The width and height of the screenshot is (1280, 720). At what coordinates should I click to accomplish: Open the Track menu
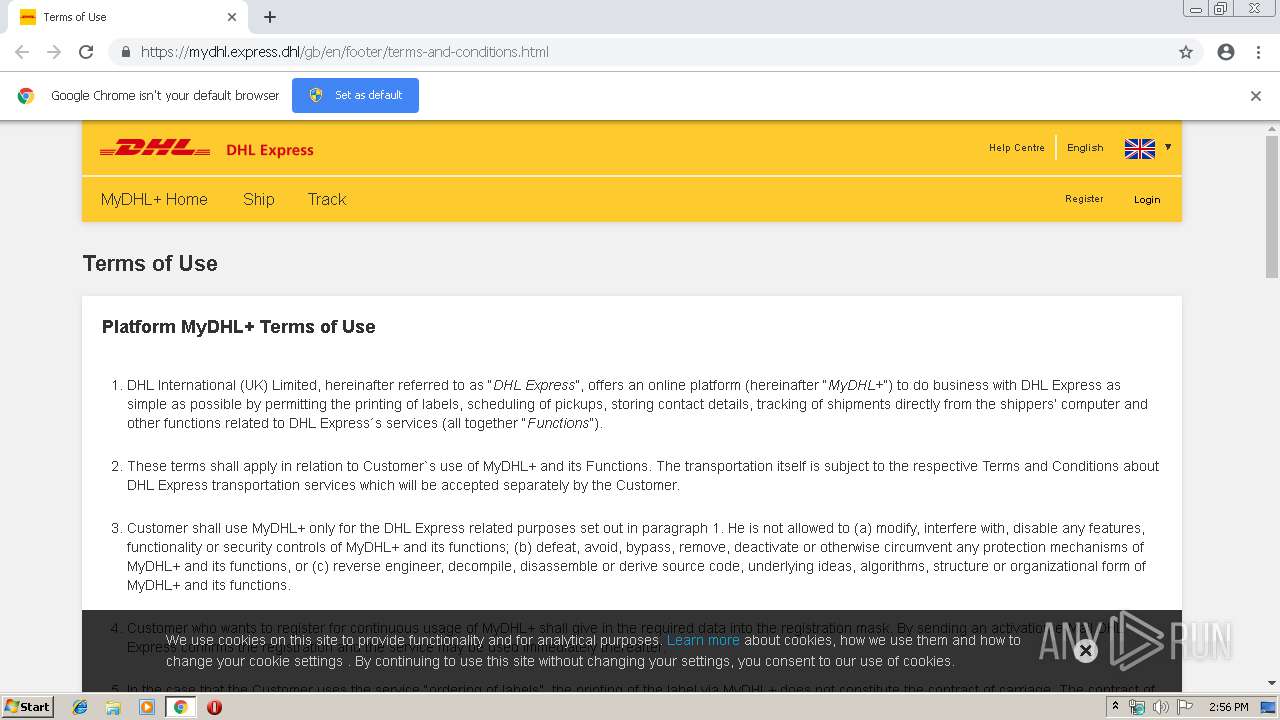(326, 199)
